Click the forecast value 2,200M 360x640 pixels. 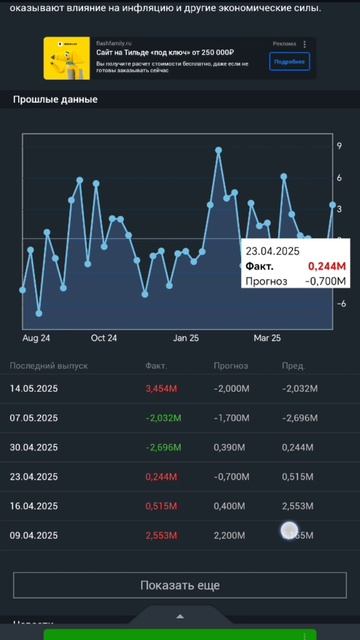pos(229,536)
